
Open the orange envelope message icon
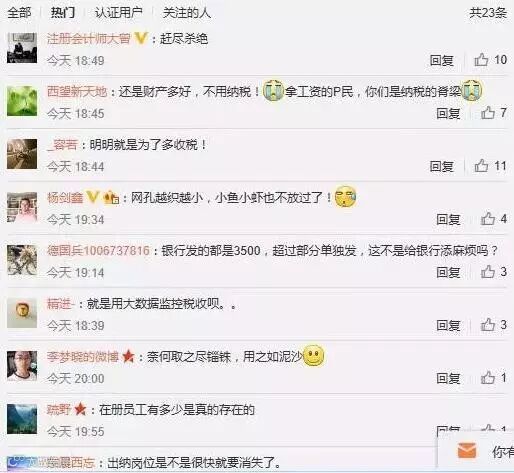(467, 451)
